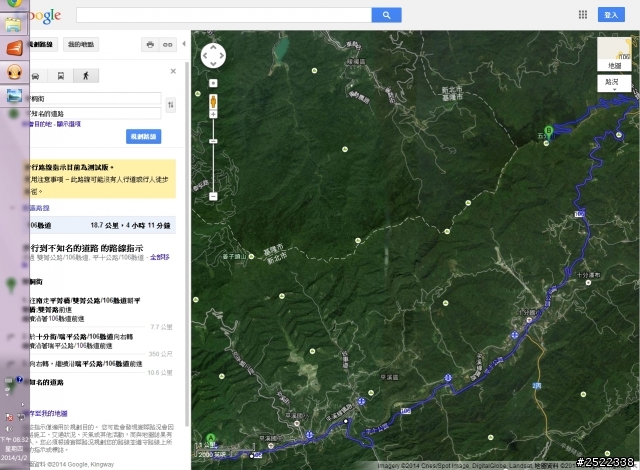Screen dimensions: 640x470
Task: Open the picture viewer taskbar icon
Action: [x=14, y=95]
